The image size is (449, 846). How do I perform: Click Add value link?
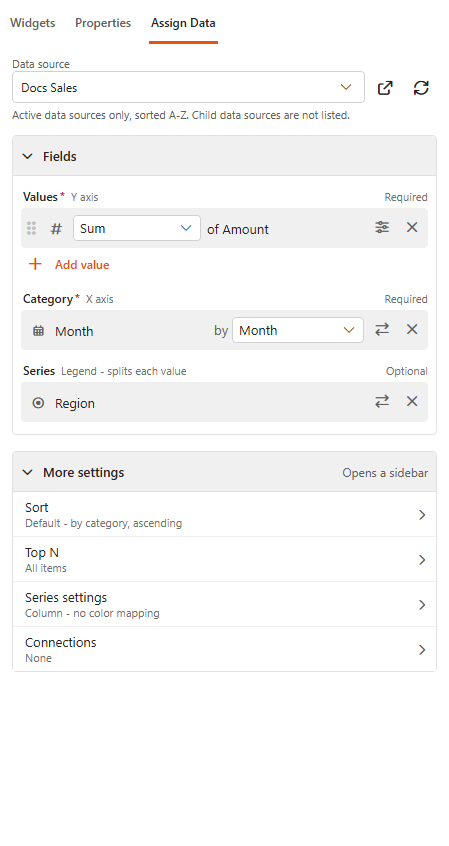tap(82, 265)
